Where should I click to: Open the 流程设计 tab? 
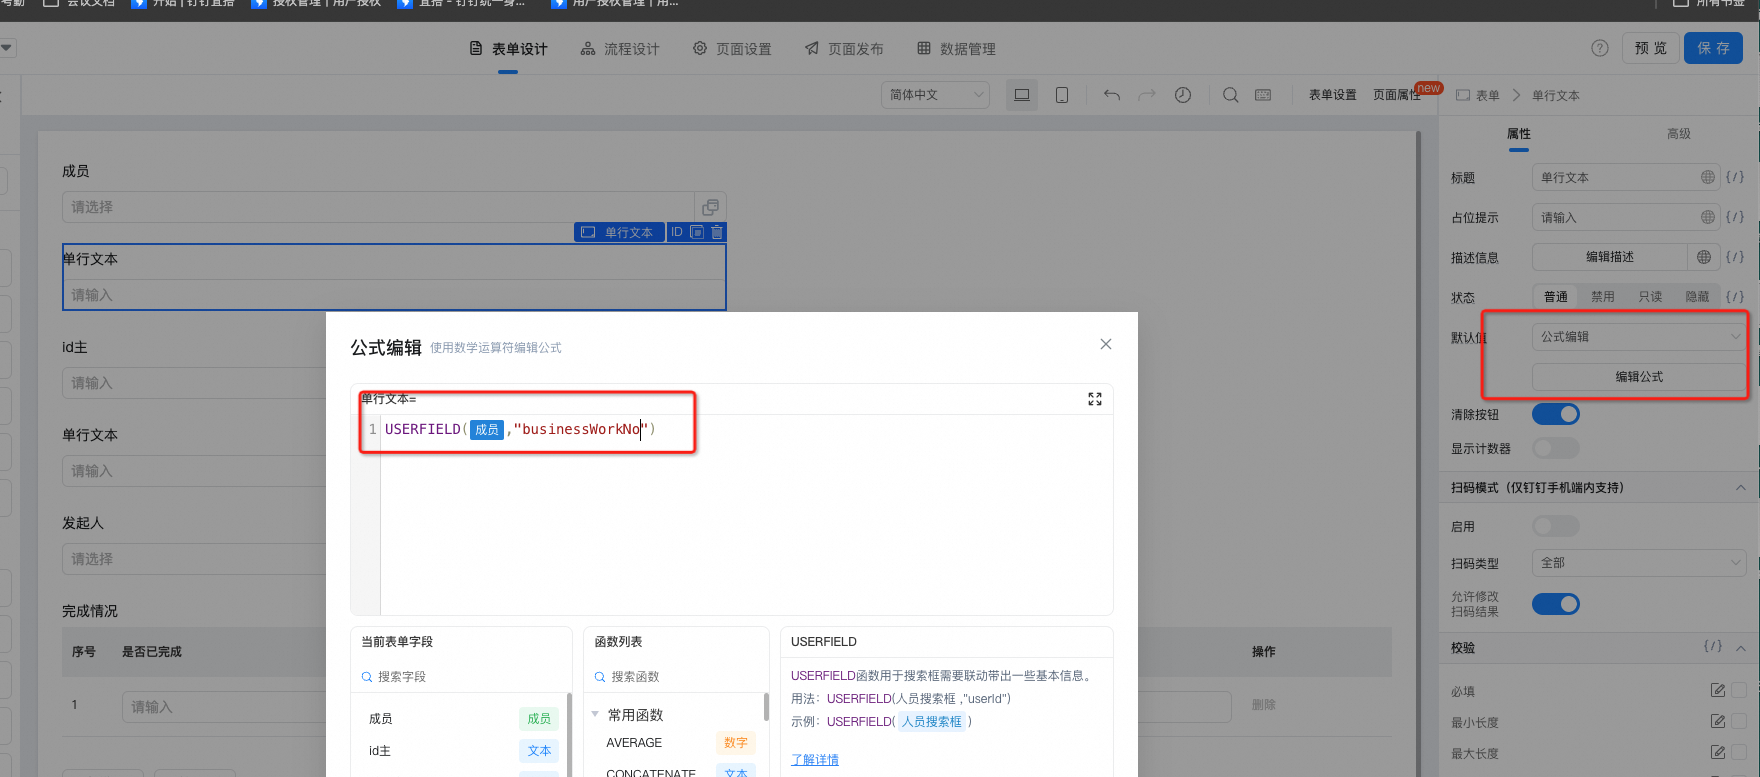pyautogui.click(x=620, y=48)
